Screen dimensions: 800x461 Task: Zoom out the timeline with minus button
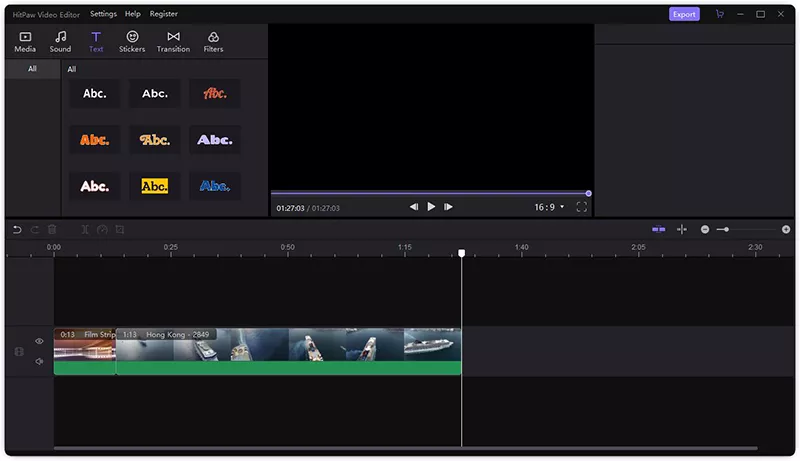coord(705,229)
